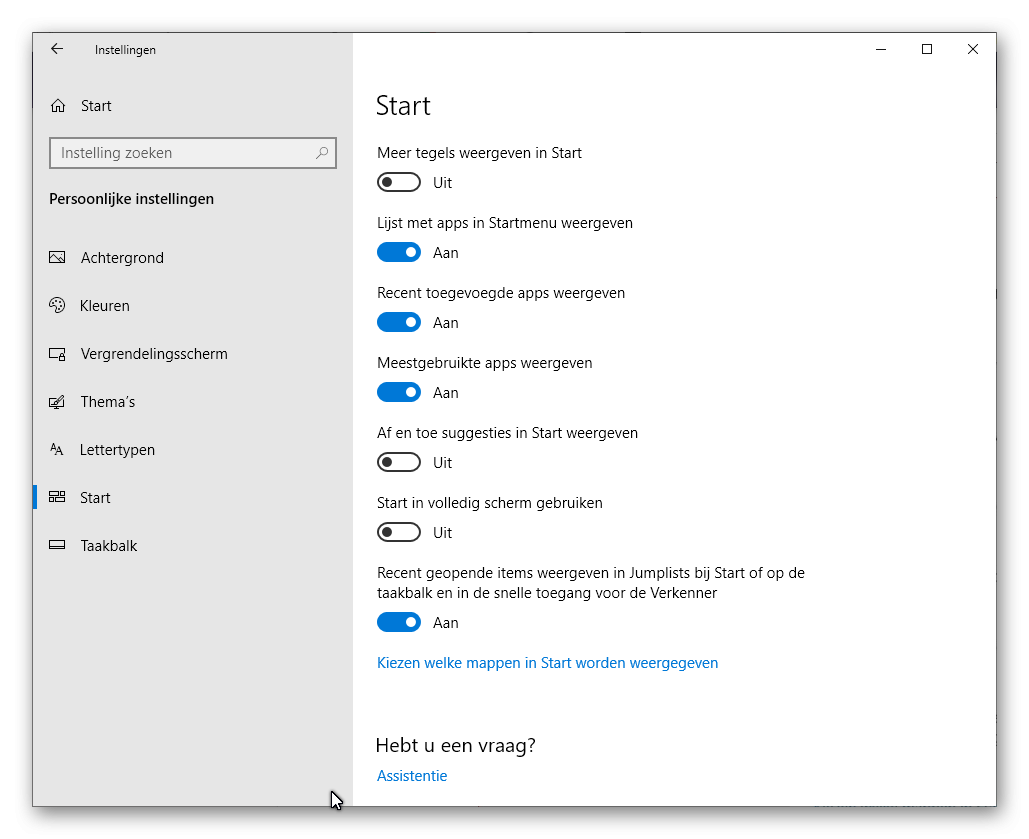Click the Start home icon
Screen dimensions: 1029x839
58,106
